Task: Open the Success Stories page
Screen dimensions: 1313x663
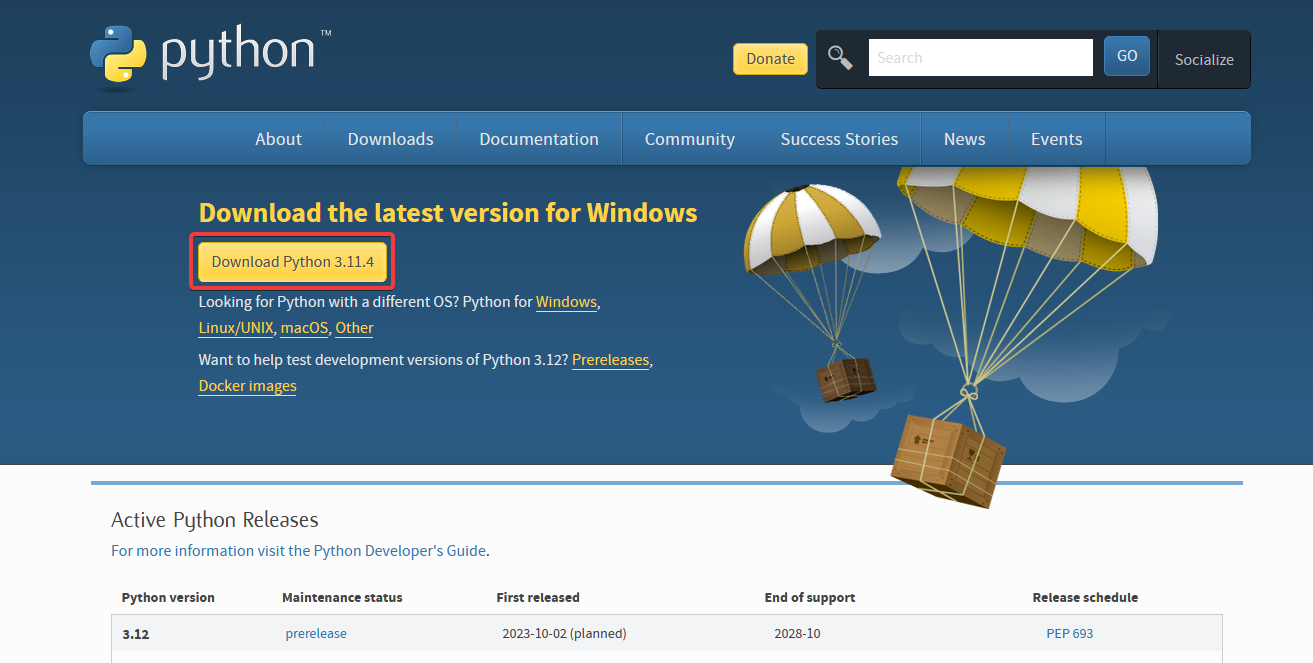Action: pyautogui.click(x=838, y=138)
